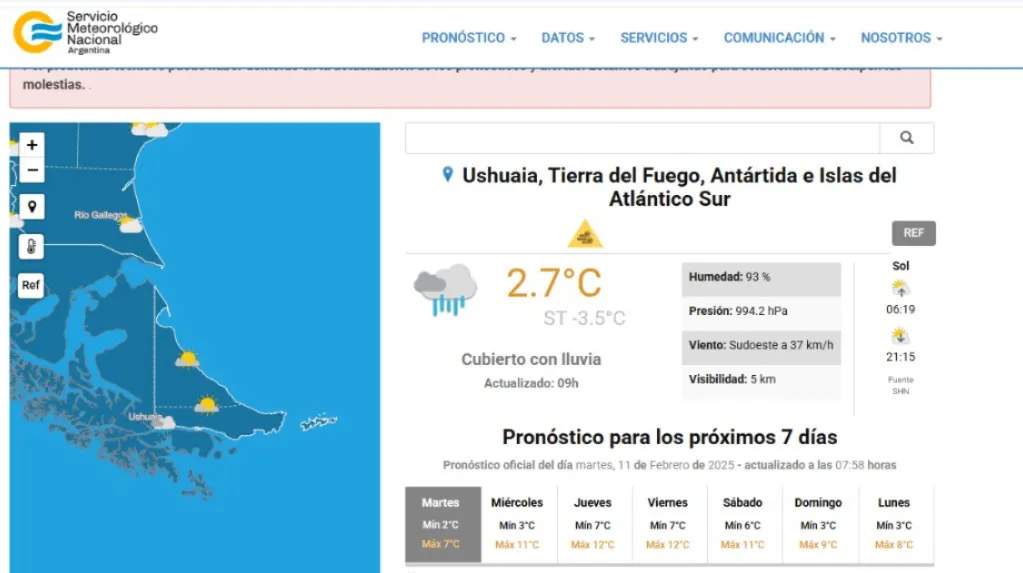Open the COMUNICACIÓN menu

click(779, 38)
